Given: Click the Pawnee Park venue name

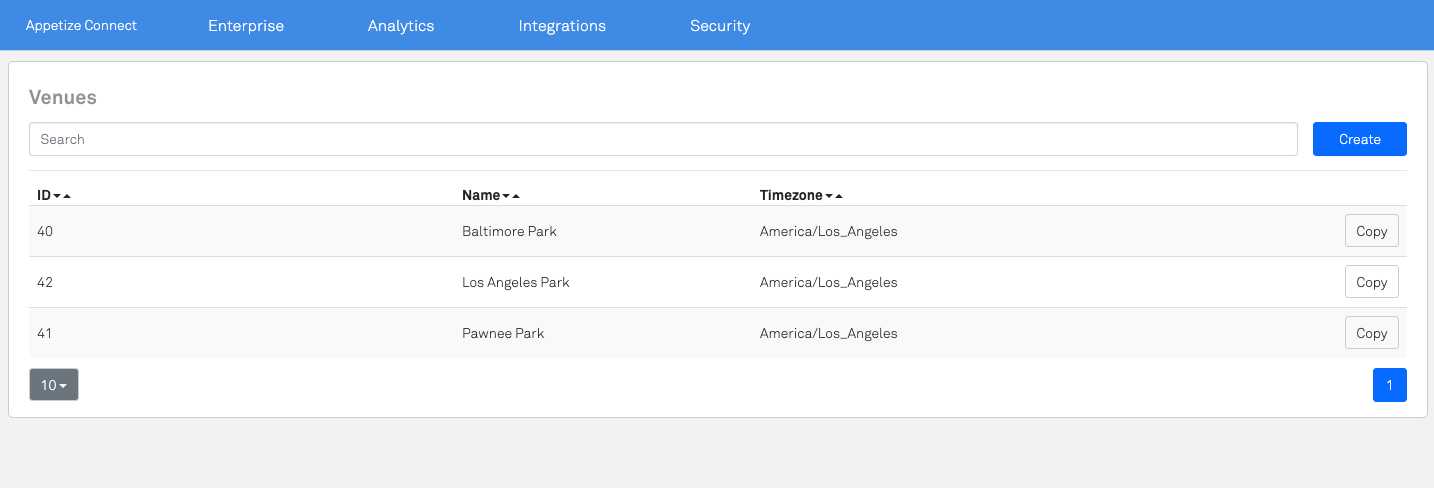Looking at the screenshot, I should pyautogui.click(x=503, y=333).
